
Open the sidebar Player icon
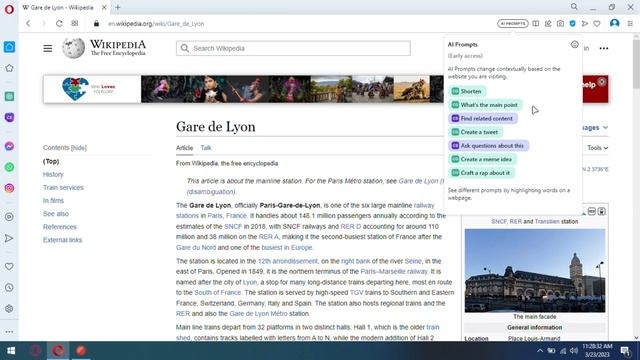(x=9, y=217)
